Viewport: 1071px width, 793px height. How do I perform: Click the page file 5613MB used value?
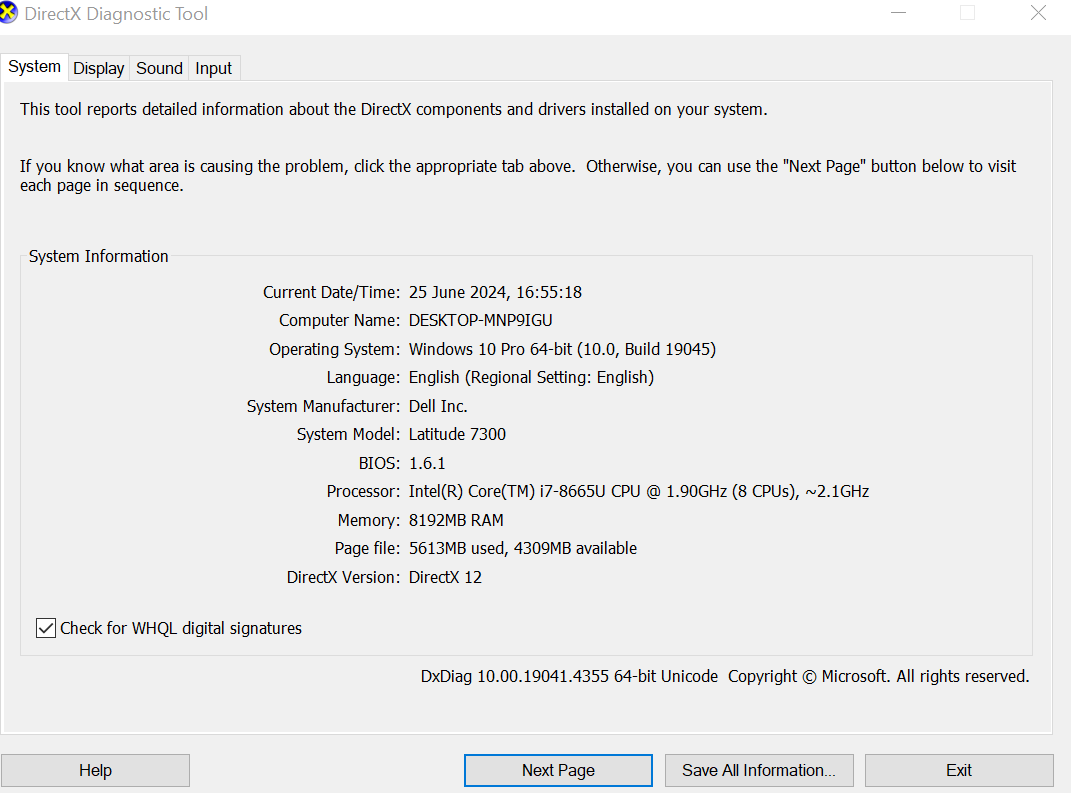click(523, 548)
